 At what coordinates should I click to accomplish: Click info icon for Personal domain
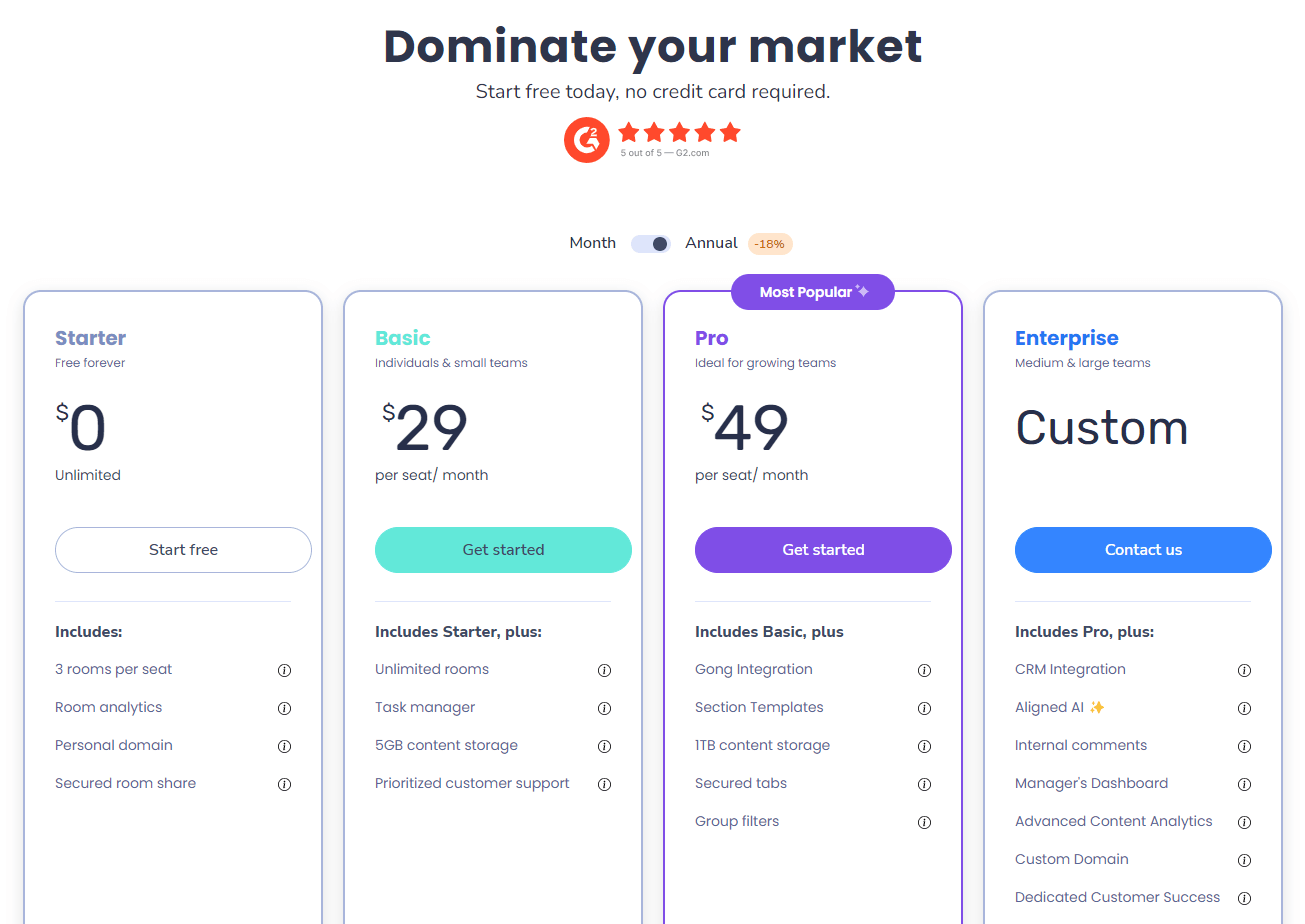coord(284,746)
